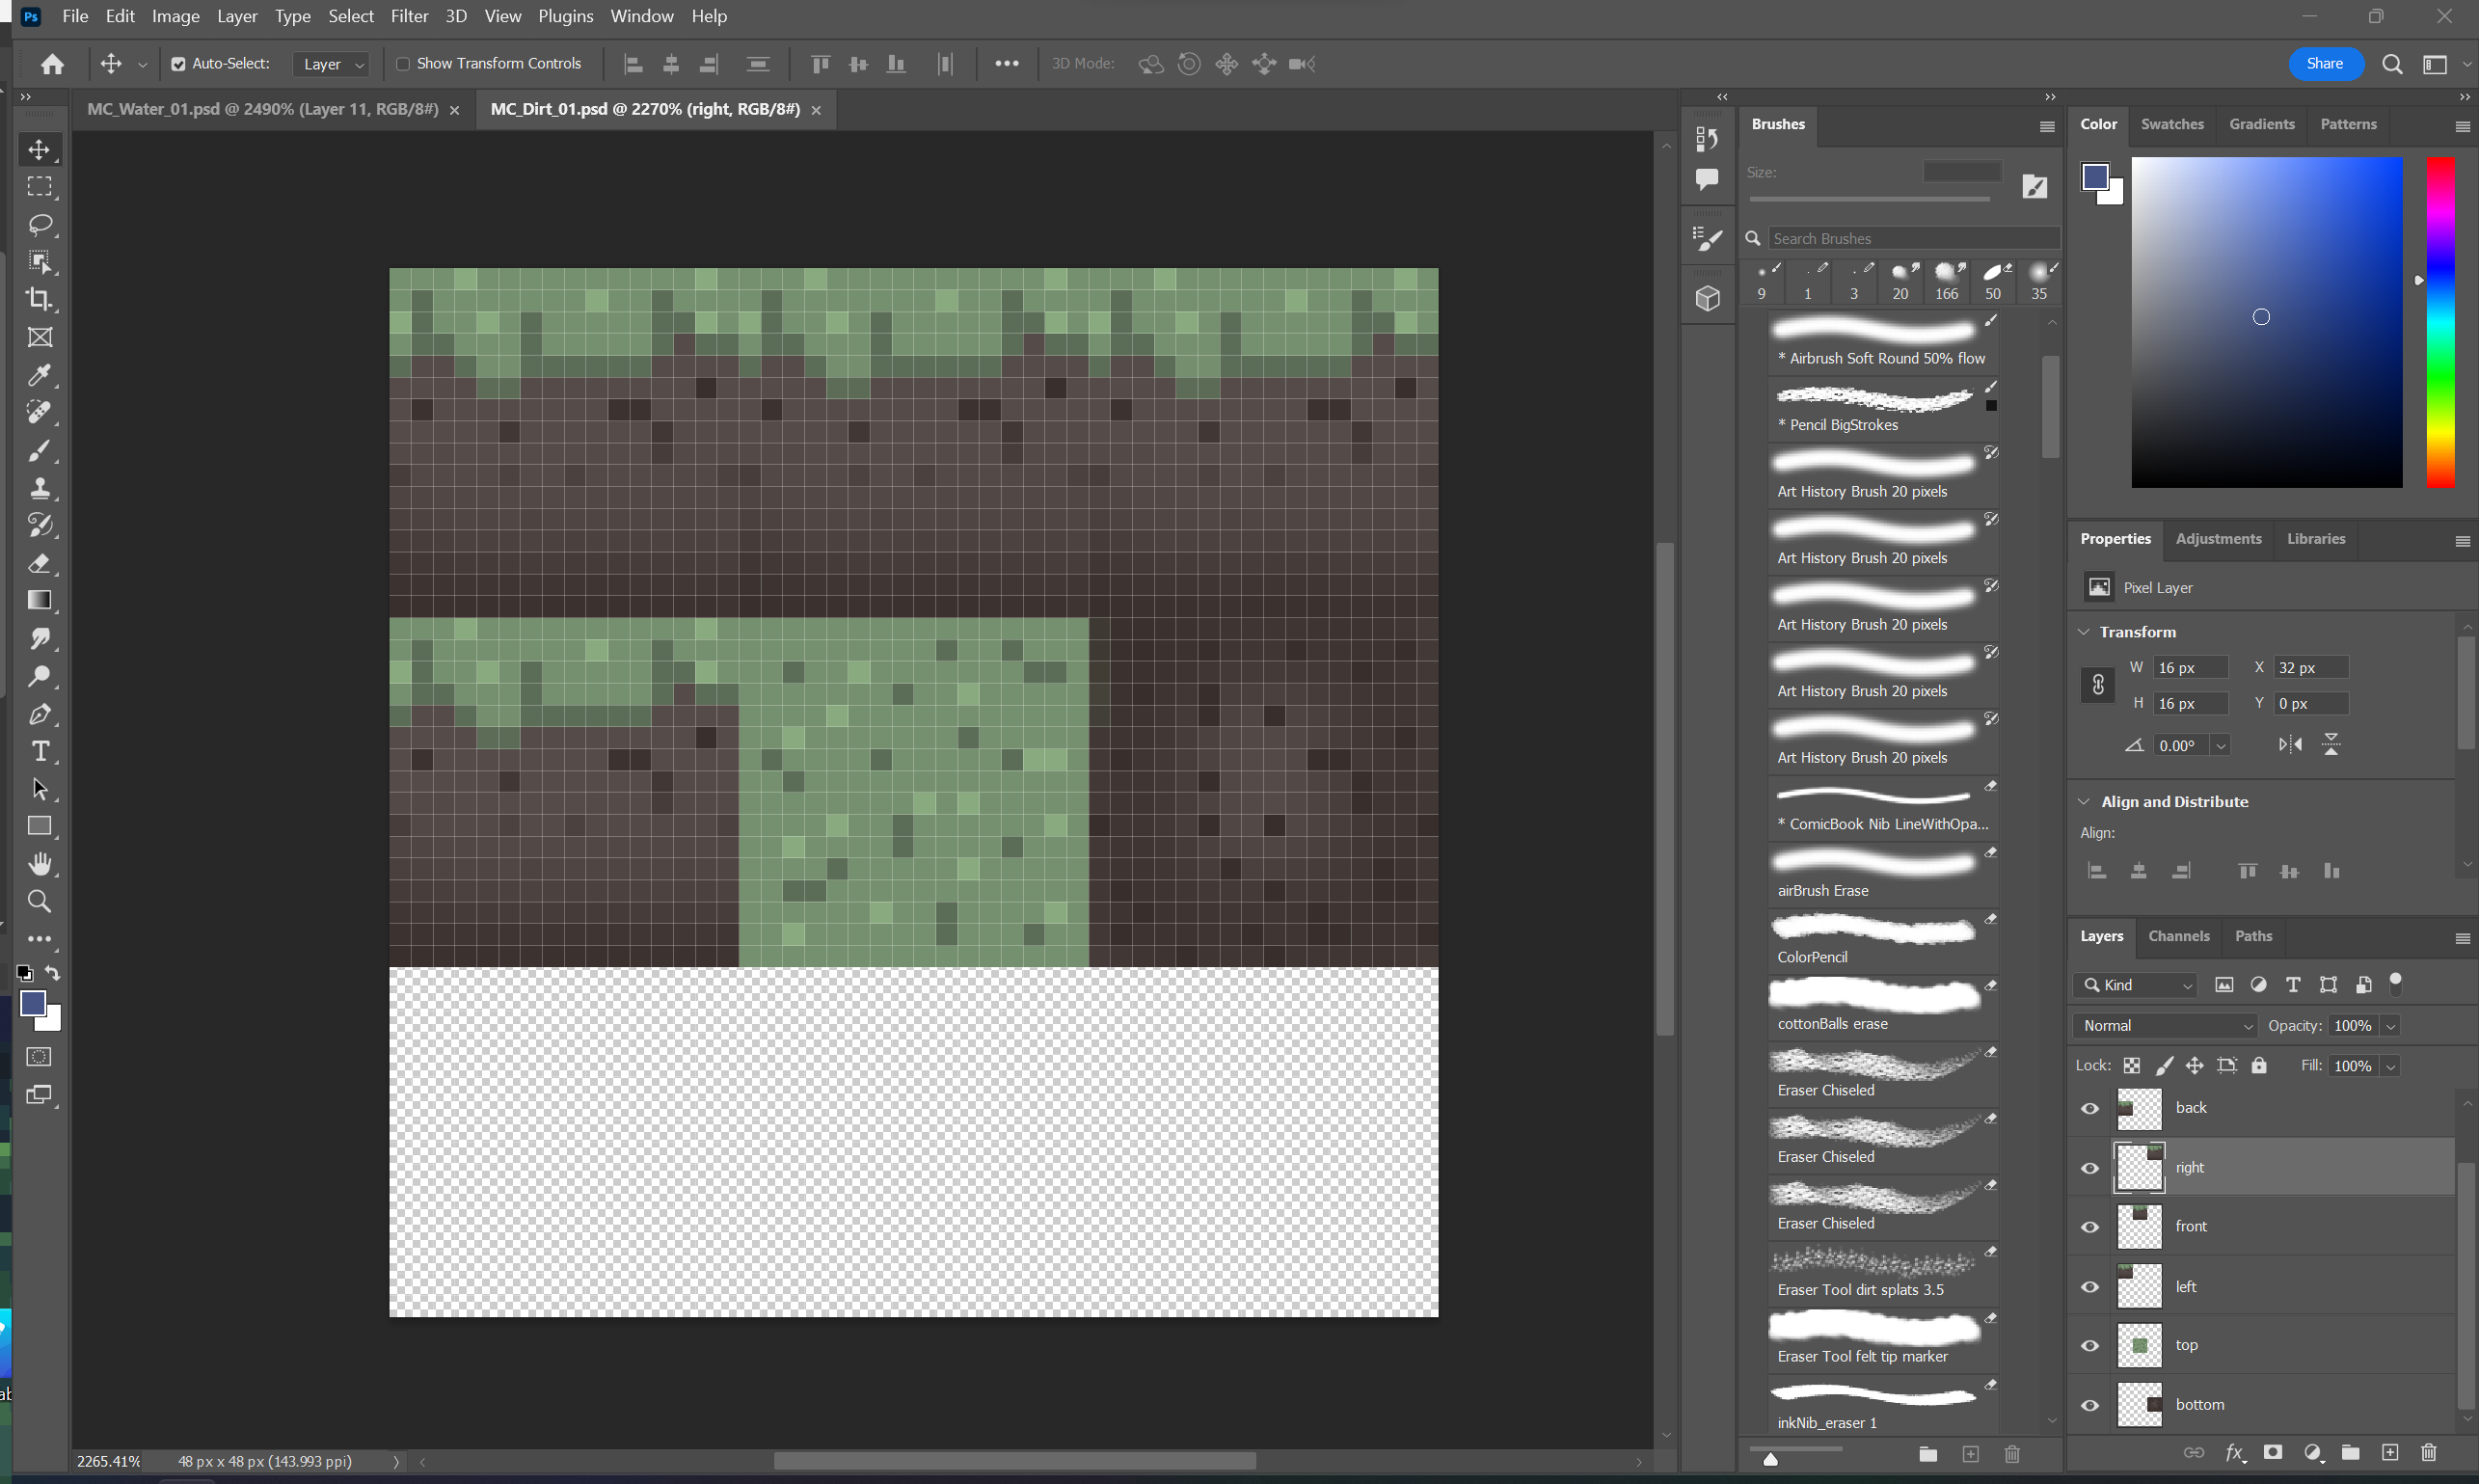Open the Normal blend mode dropdown
2479x1484 pixels.
(2166, 1025)
